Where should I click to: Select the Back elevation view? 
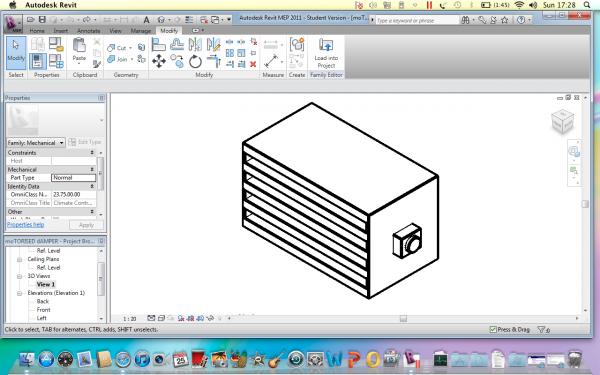[43, 301]
